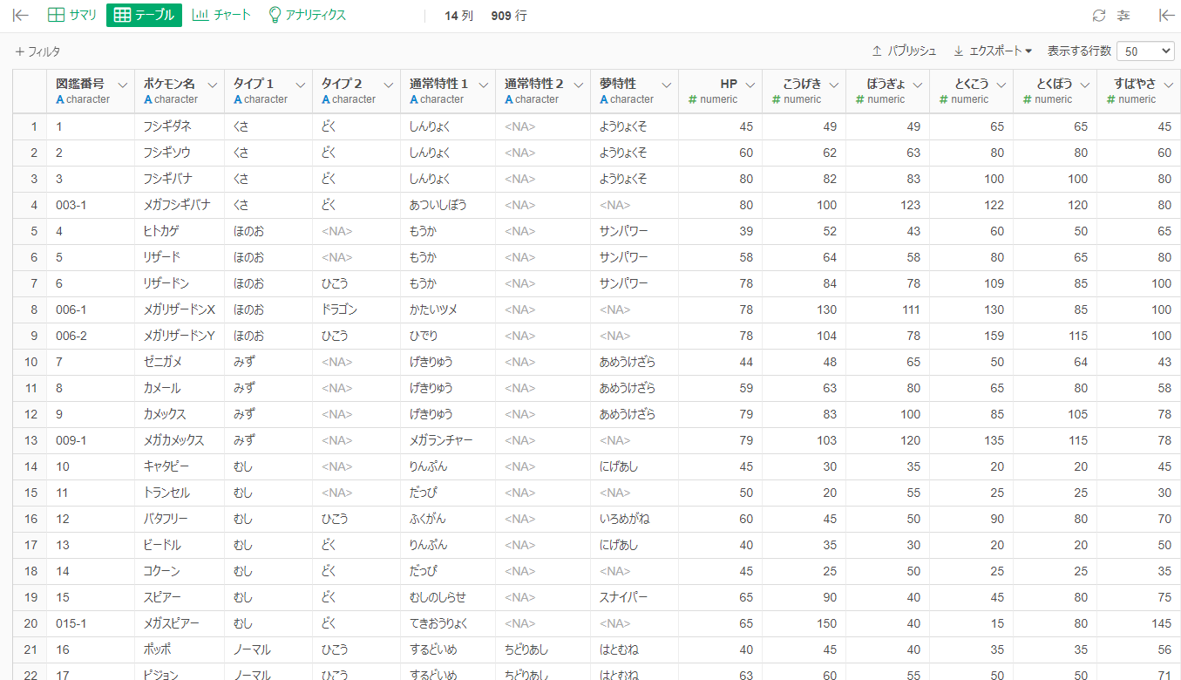Select the メガリザードンY cell

[179, 336]
